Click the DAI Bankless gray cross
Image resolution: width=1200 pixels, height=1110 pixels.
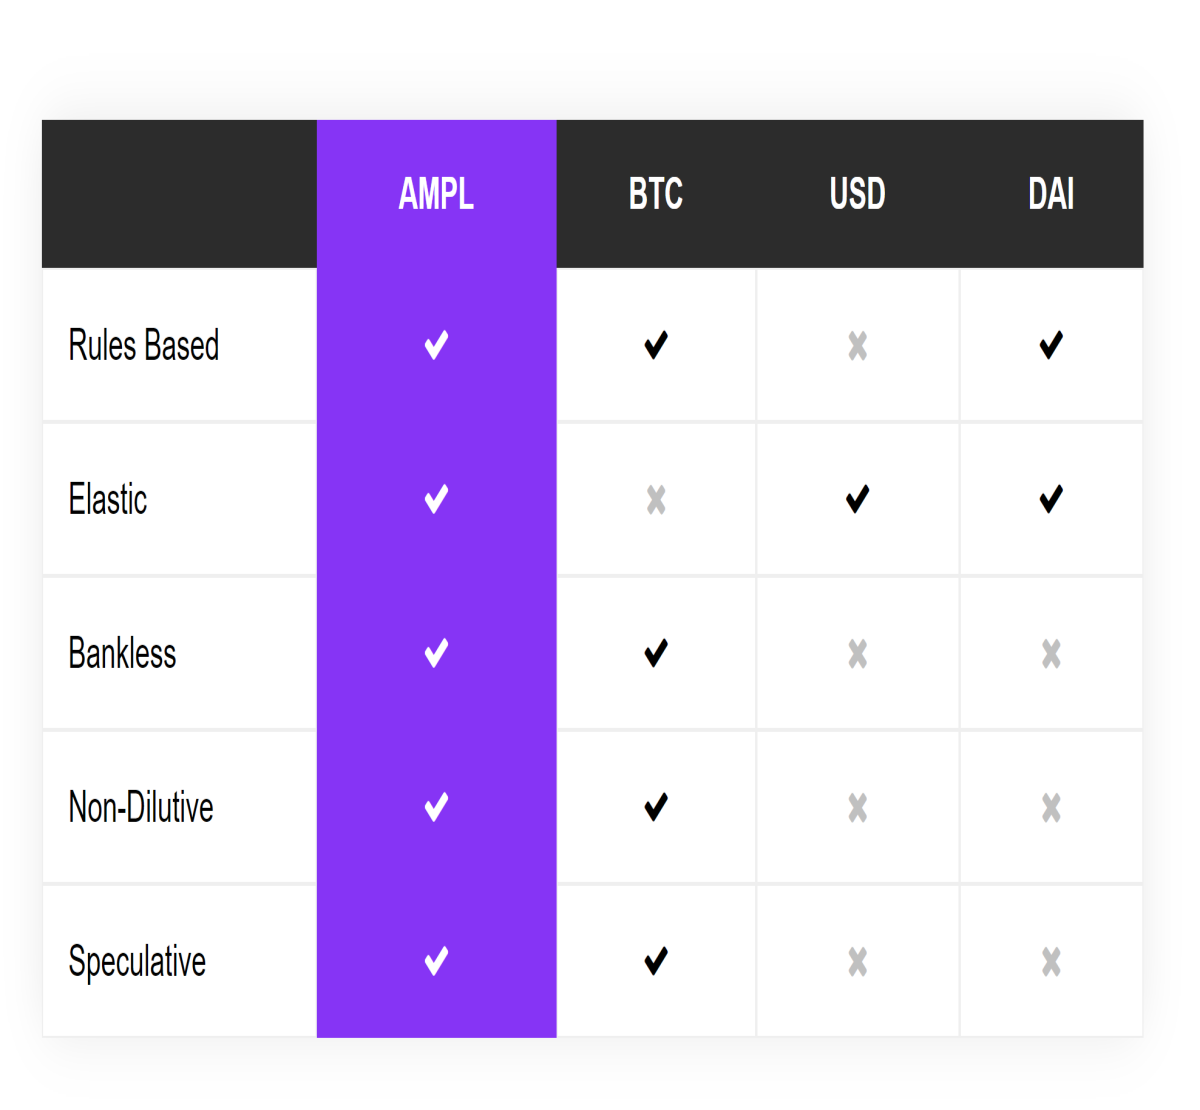point(1051,654)
